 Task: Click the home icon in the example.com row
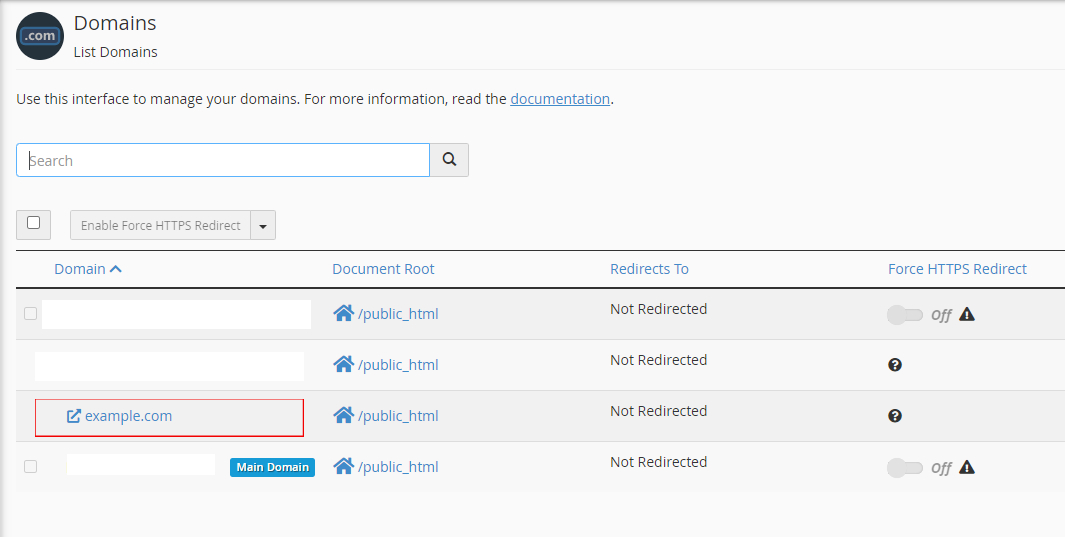pyautogui.click(x=344, y=415)
